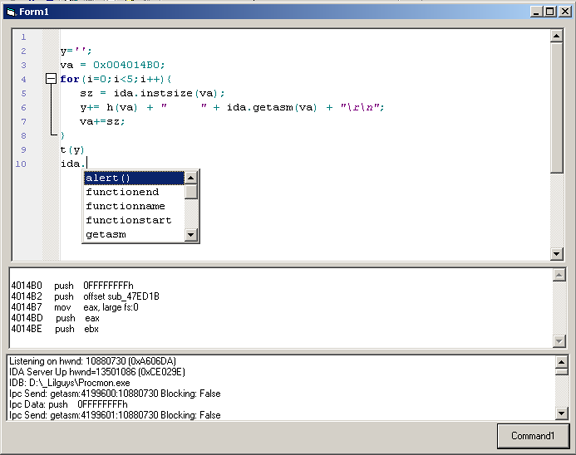
Task: Collapse the for loop fold marker
Action: (x=51, y=79)
